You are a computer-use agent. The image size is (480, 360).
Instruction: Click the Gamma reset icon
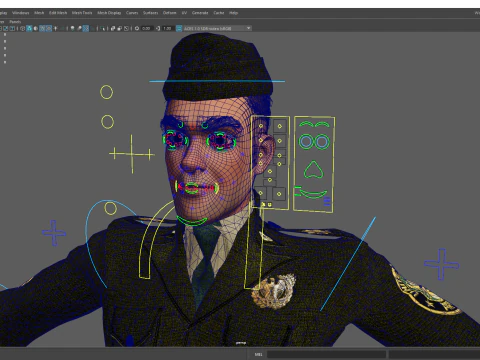point(157,28)
